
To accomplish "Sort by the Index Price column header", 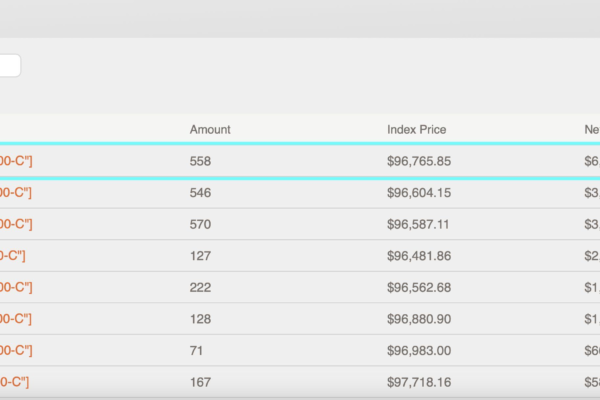I will [416, 129].
